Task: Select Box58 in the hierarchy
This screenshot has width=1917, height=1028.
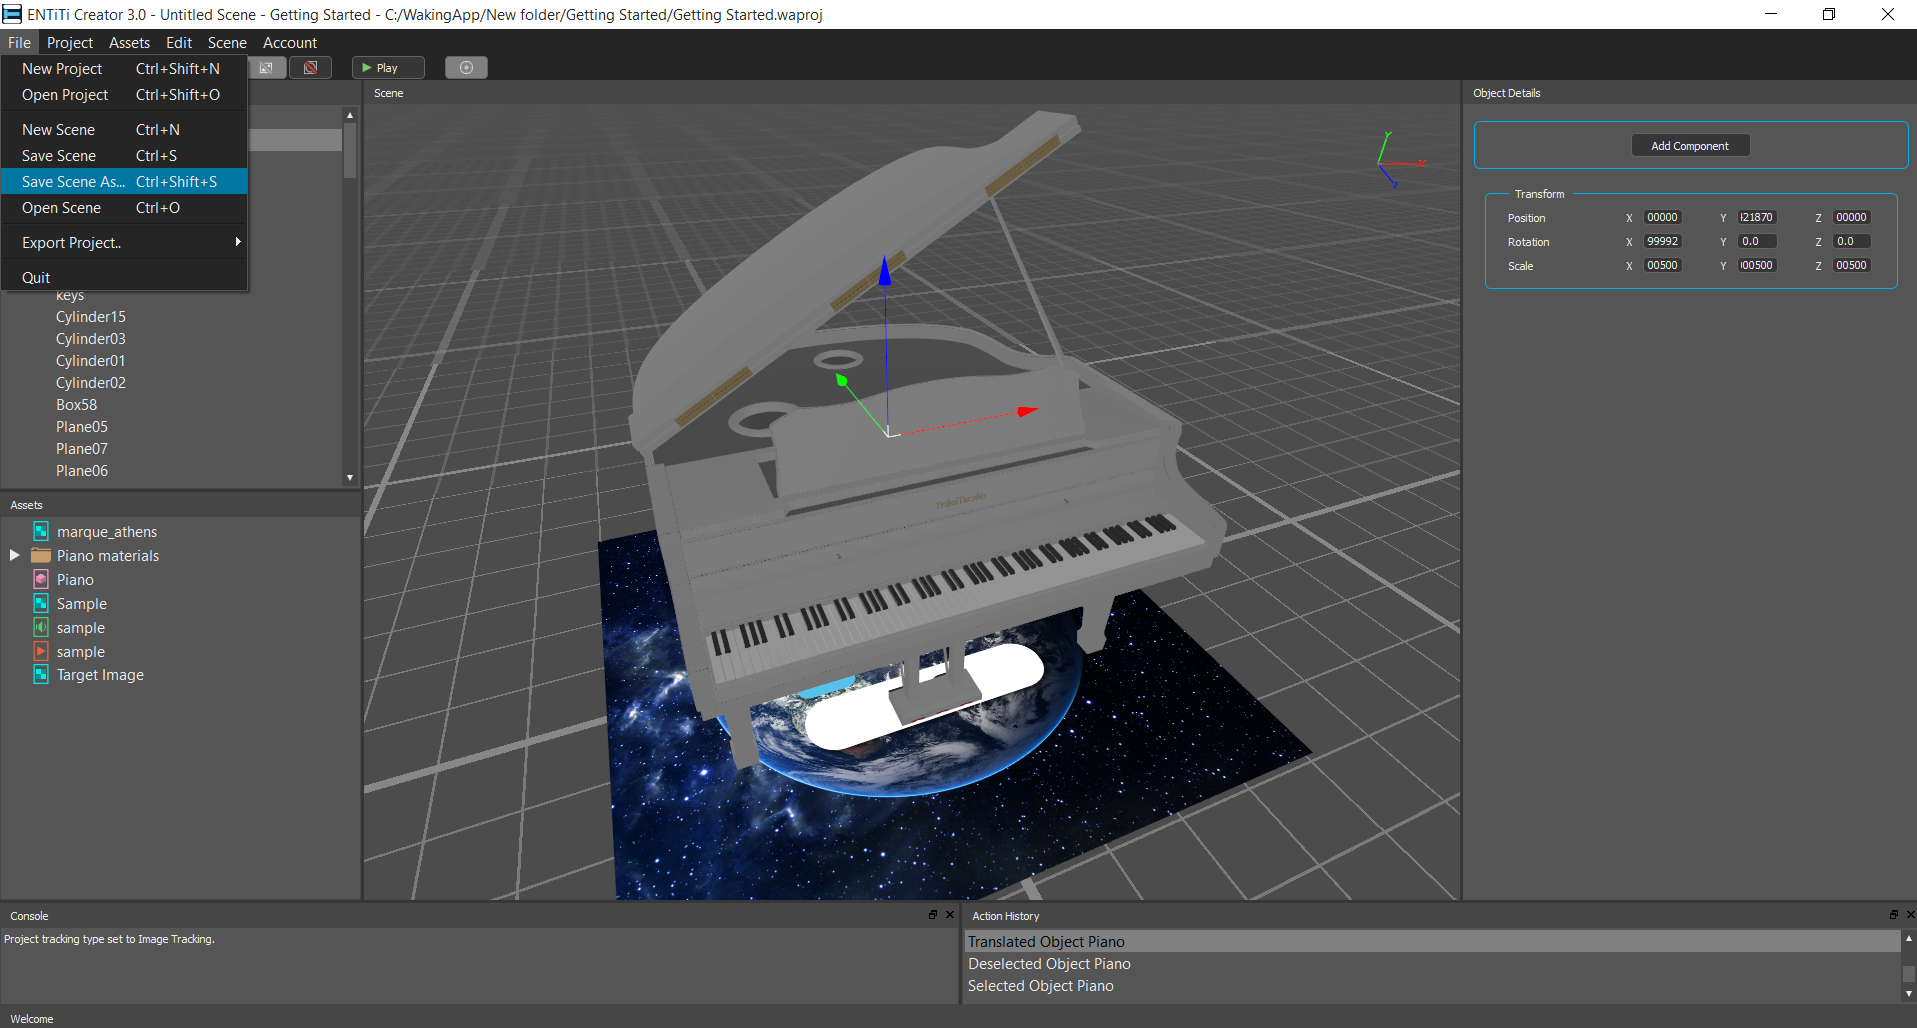Action: click(x=77, y=404)
